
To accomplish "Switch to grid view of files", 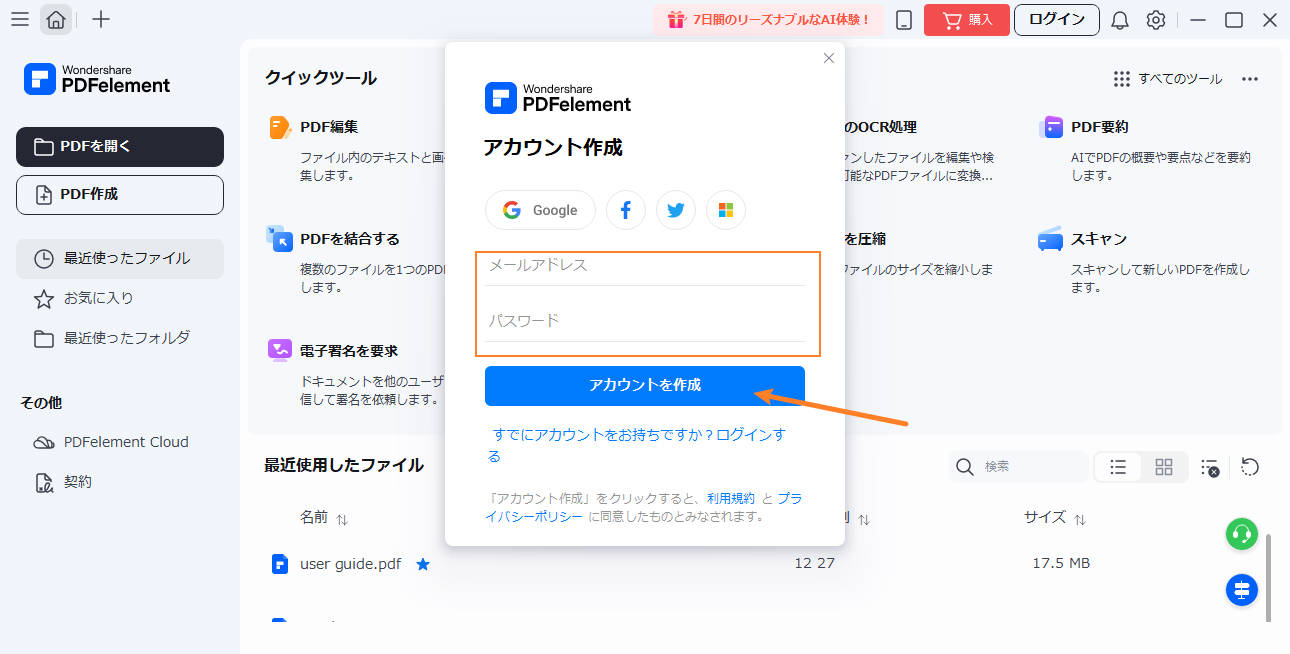I will [x=1163, y=467].
